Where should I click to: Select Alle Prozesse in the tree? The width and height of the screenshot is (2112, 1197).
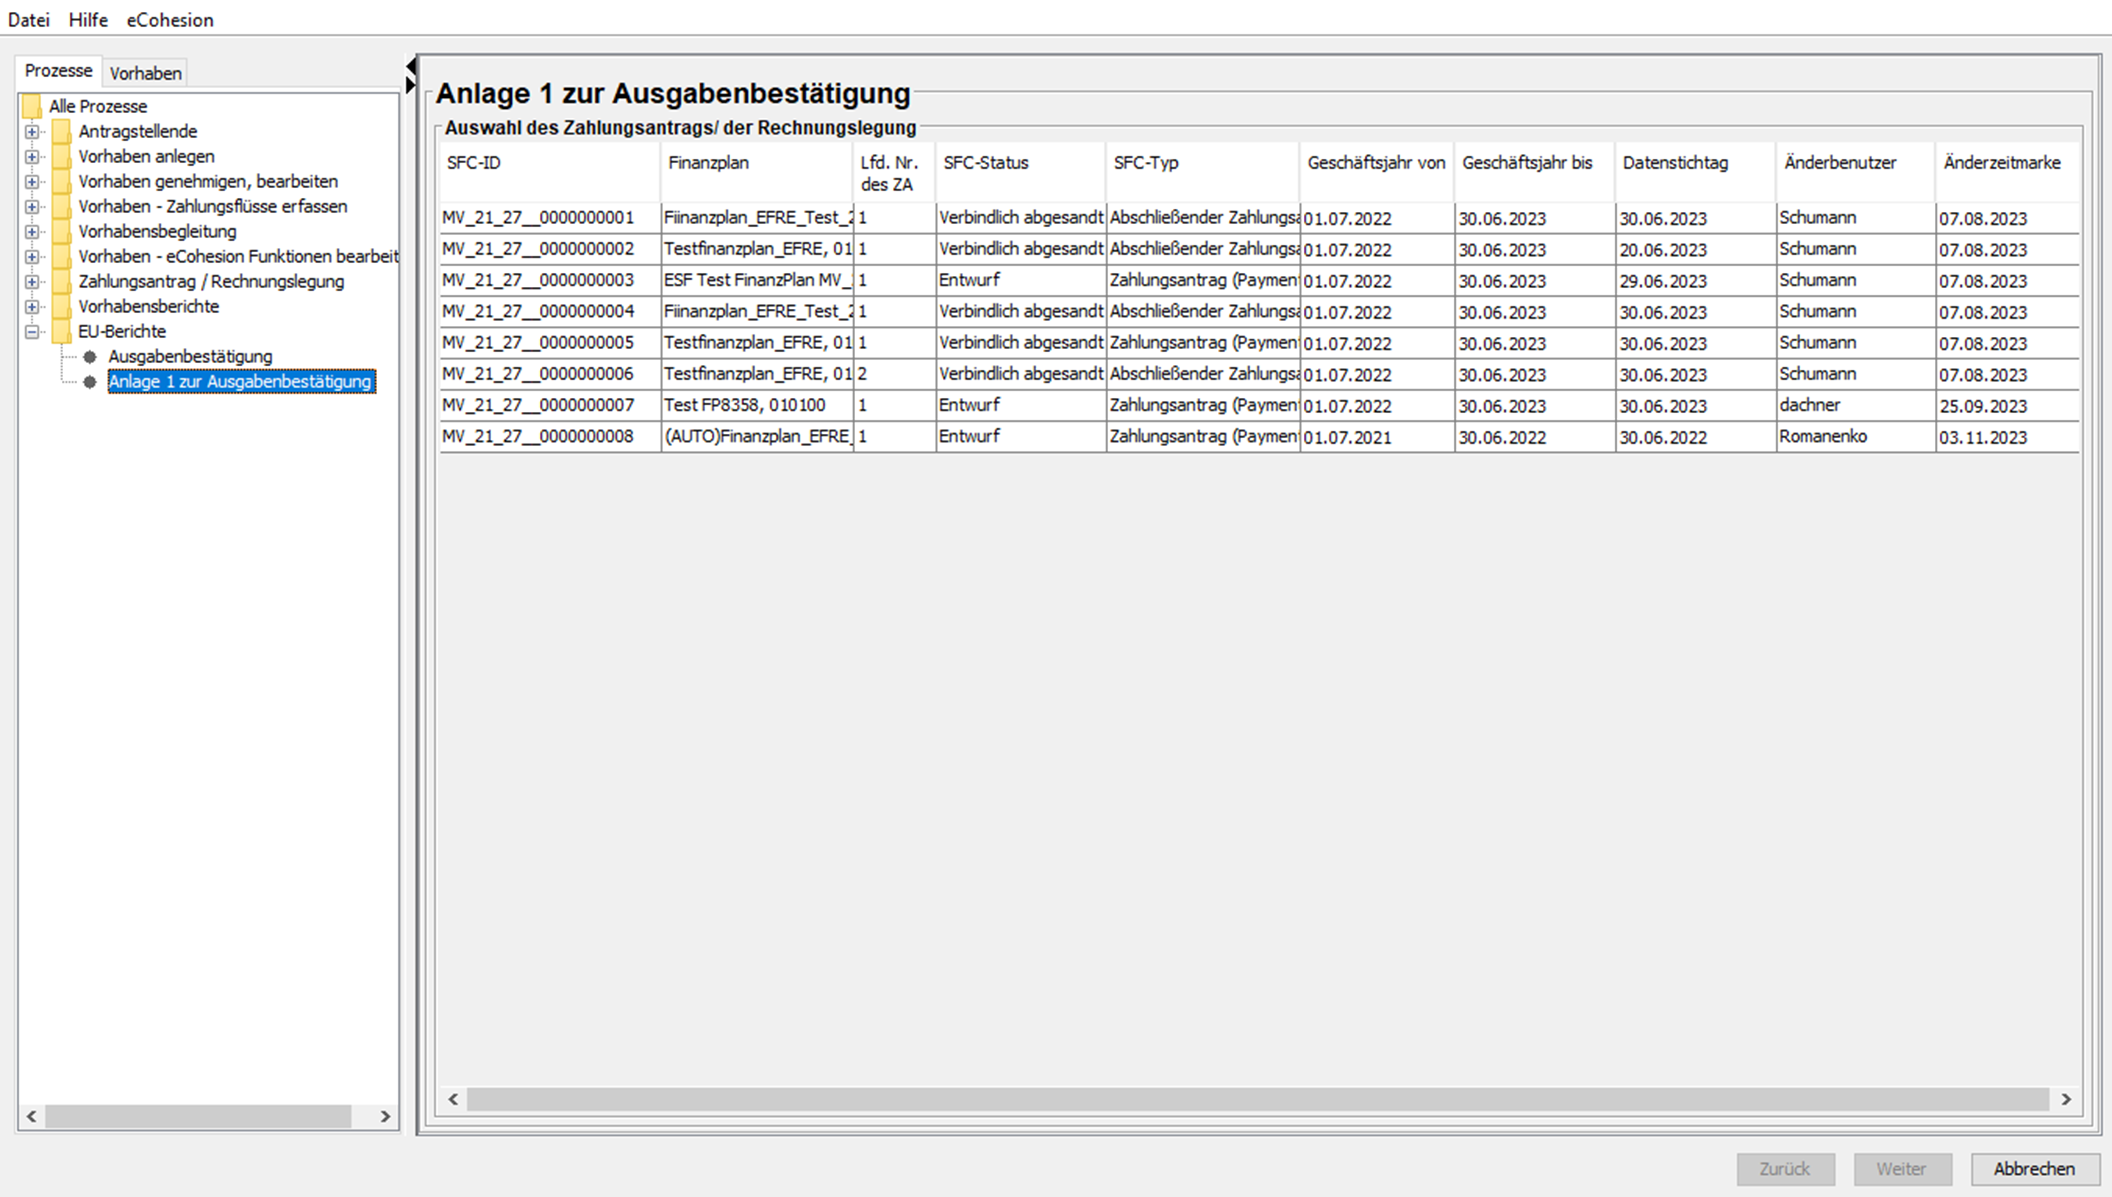[x=98, y=106]
